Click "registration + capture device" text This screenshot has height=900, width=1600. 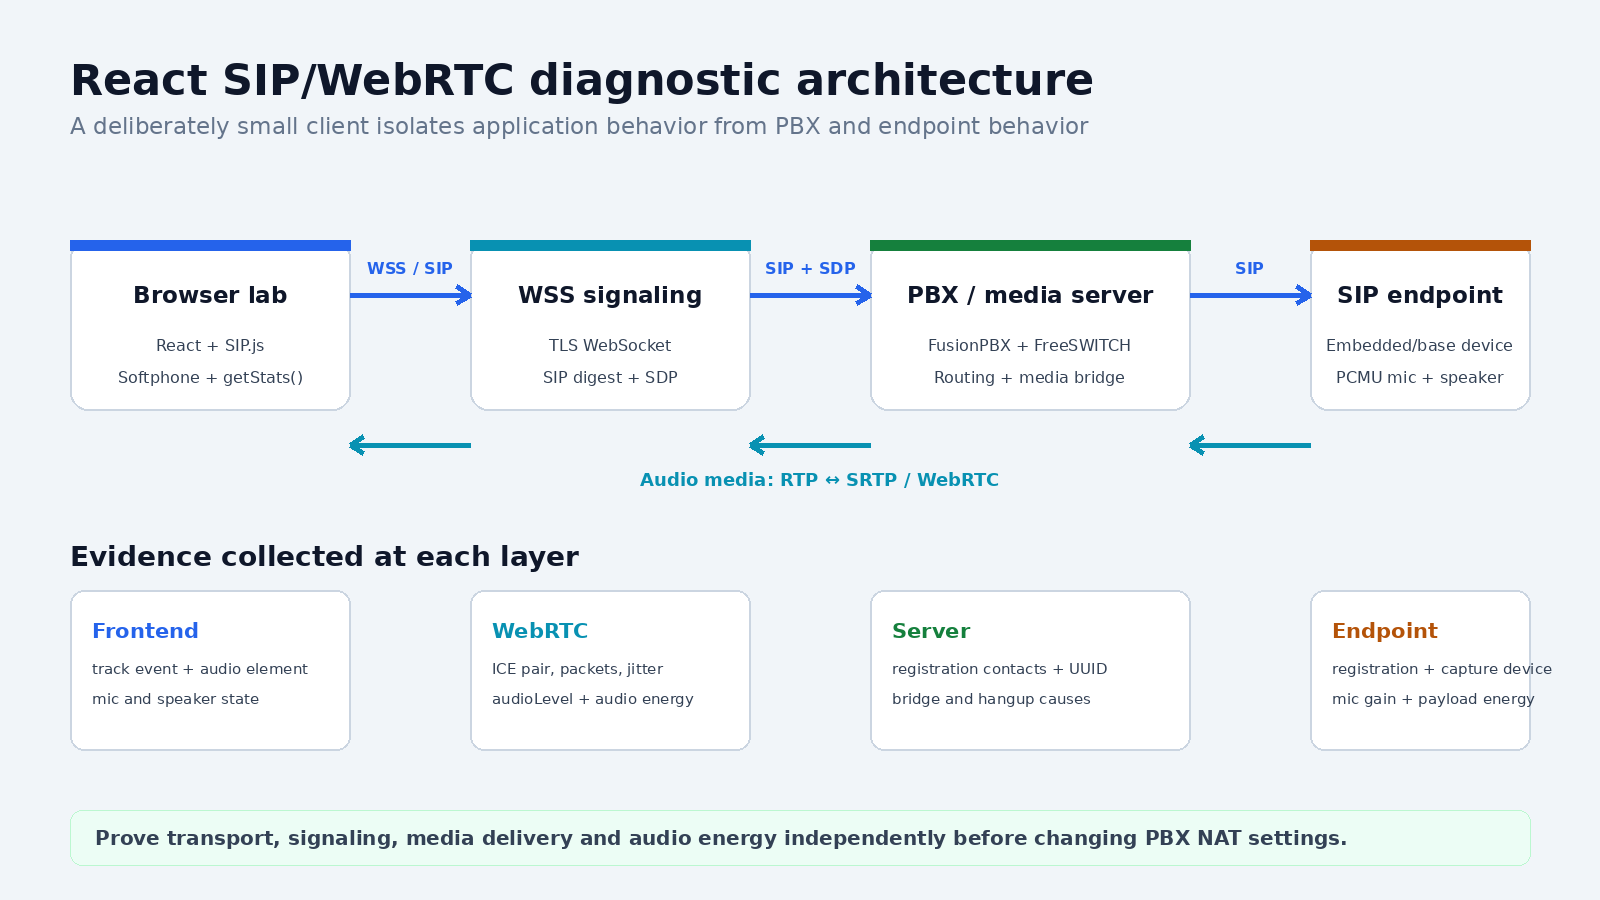coord(1442,669)
